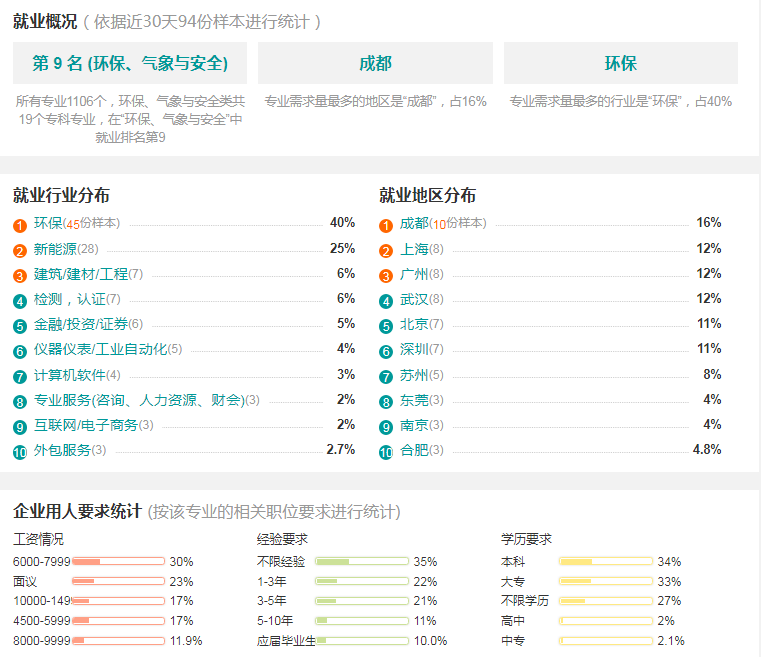Open the 上海 region link
This screenshot has width=761, height=657.
[x=414, y=249]
